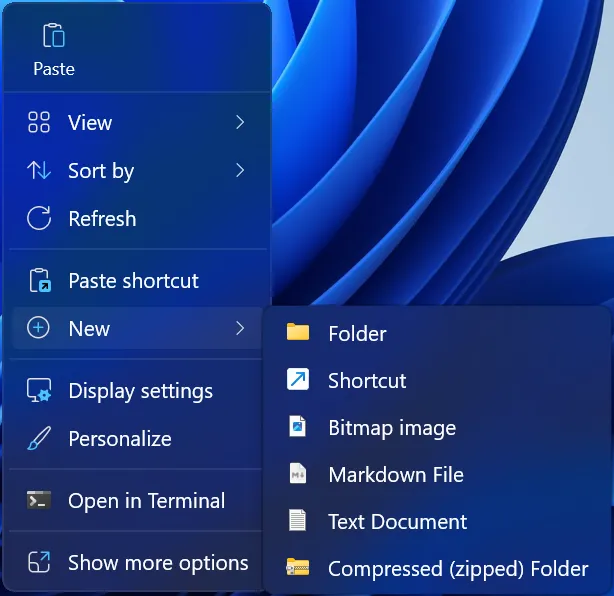Expand the chevron next to View

click(240, 123)
